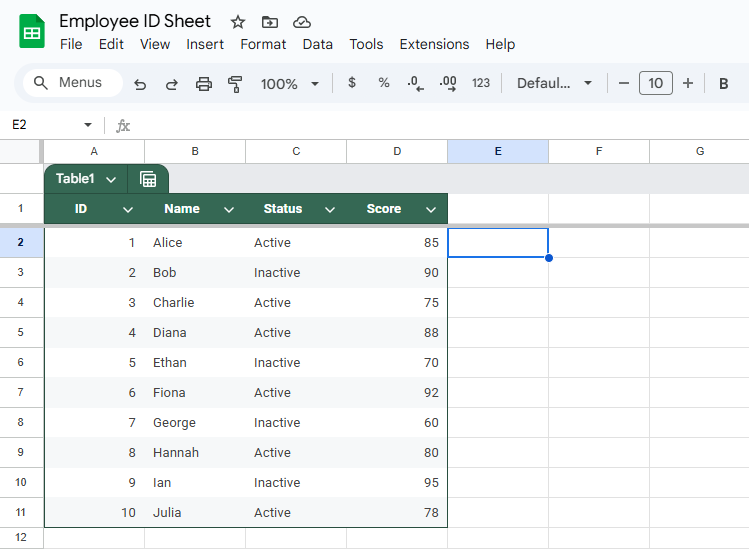This screenshot has width=749, height=549.
Task: Open the Data menu
Action: pyautogui.click(x=318, y=44)
